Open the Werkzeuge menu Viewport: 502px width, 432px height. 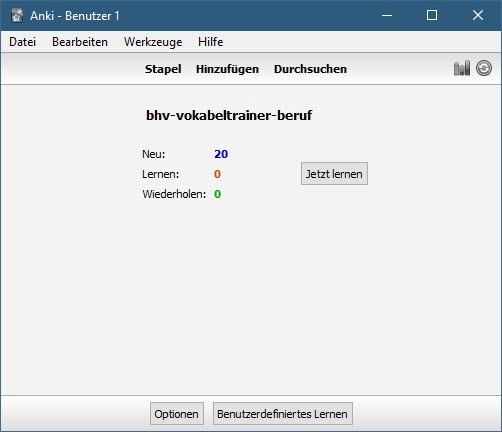[x=153, y=42]
